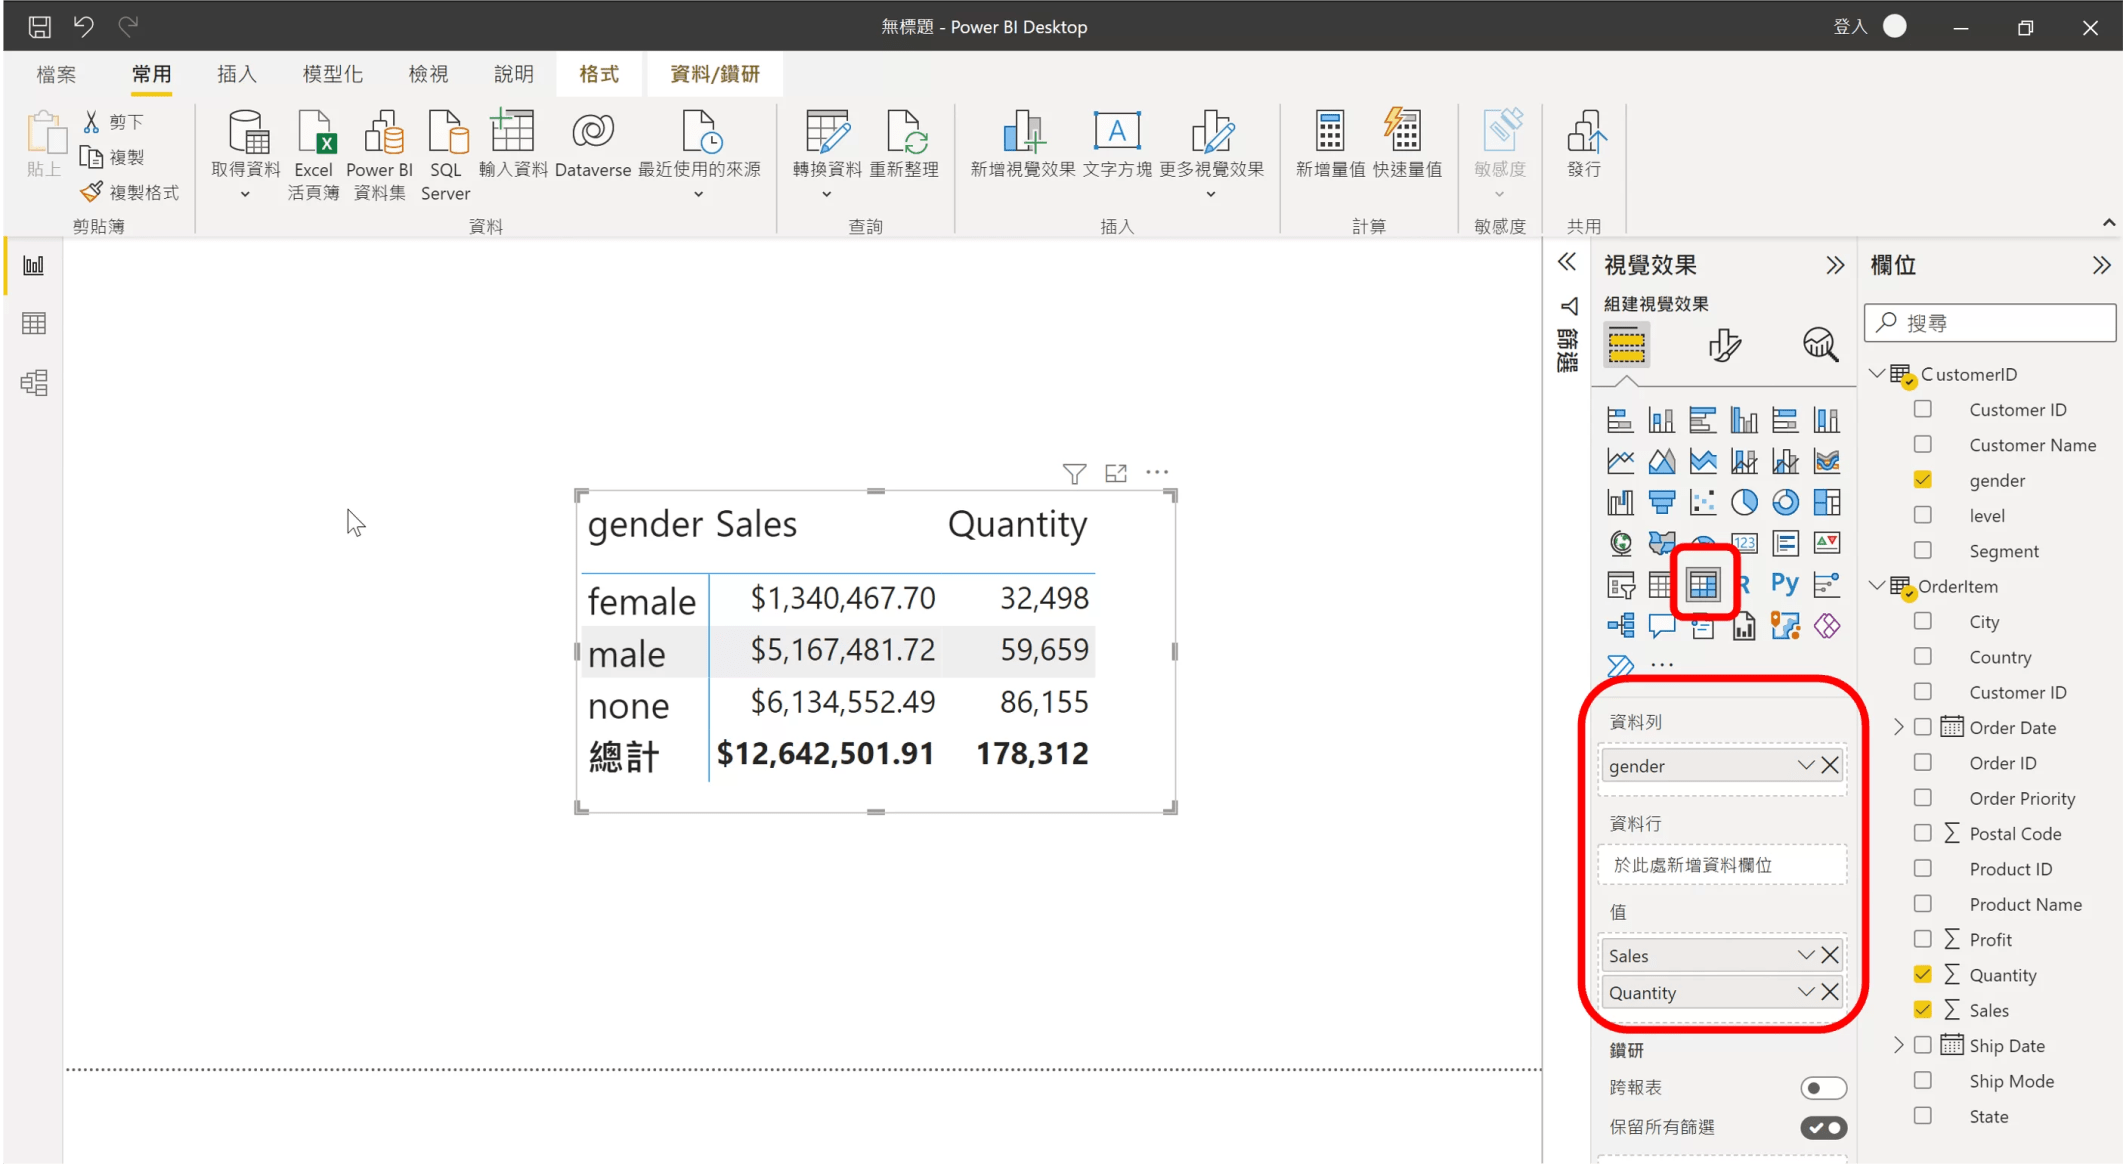Check the Profit field checkbox
This screenshot has width=2123, height=1164.
point(1922,938)
